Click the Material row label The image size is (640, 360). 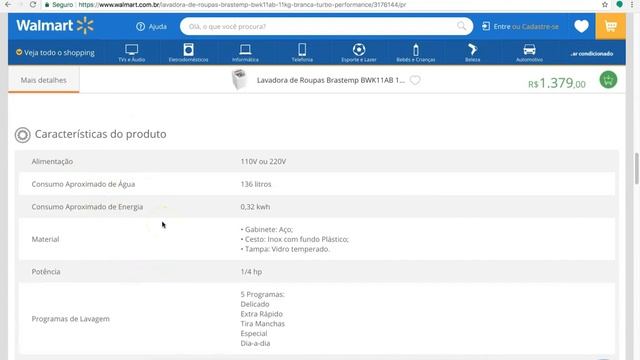click(x=45, y=239)
